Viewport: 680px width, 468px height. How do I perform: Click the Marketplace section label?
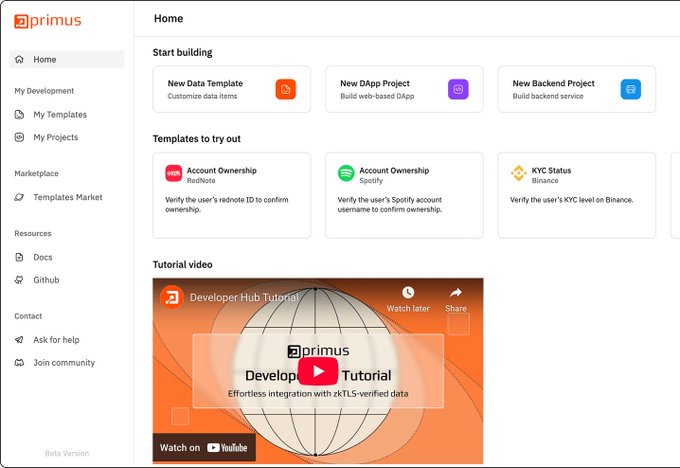36,173
